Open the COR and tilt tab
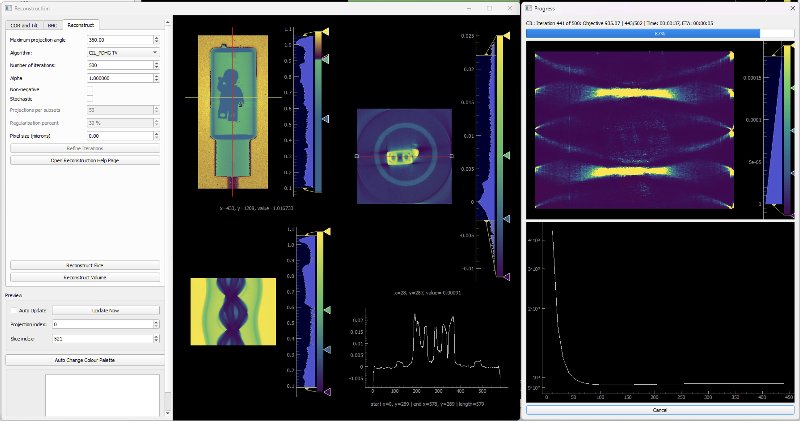 pos(24,25)
